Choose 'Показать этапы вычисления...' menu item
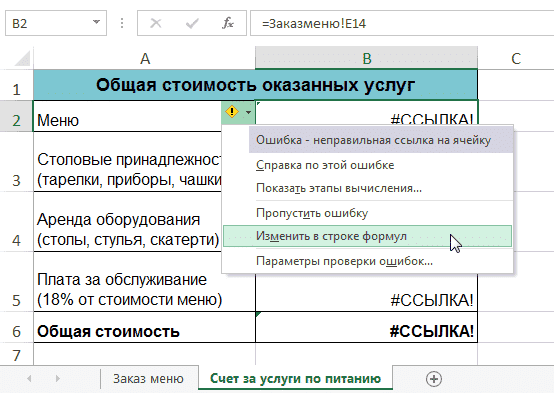554x393 pixels. [367, 188]
